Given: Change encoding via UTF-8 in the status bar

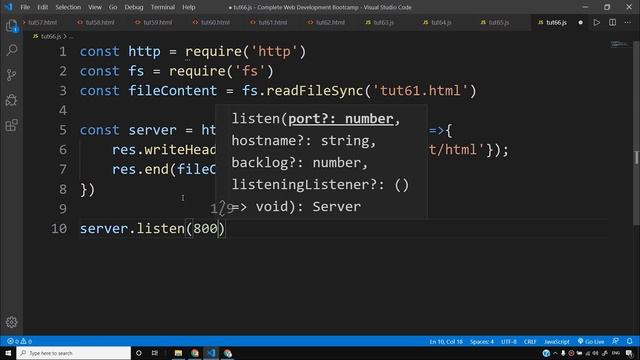Looking at the screenshot, I should 509,341.
